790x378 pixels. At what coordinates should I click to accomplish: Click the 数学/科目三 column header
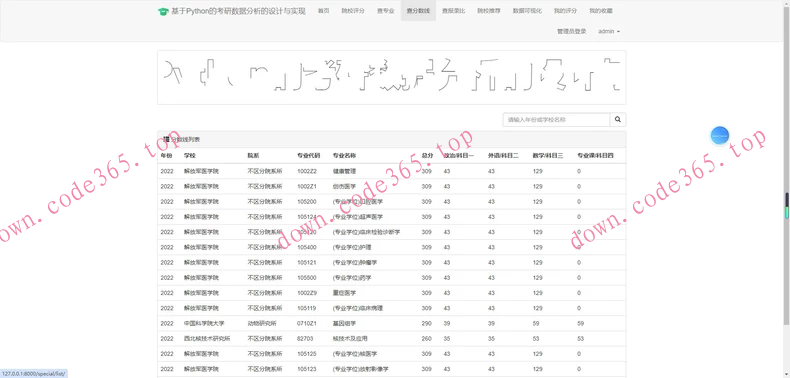pyautogui.click(x=548, y=156)
